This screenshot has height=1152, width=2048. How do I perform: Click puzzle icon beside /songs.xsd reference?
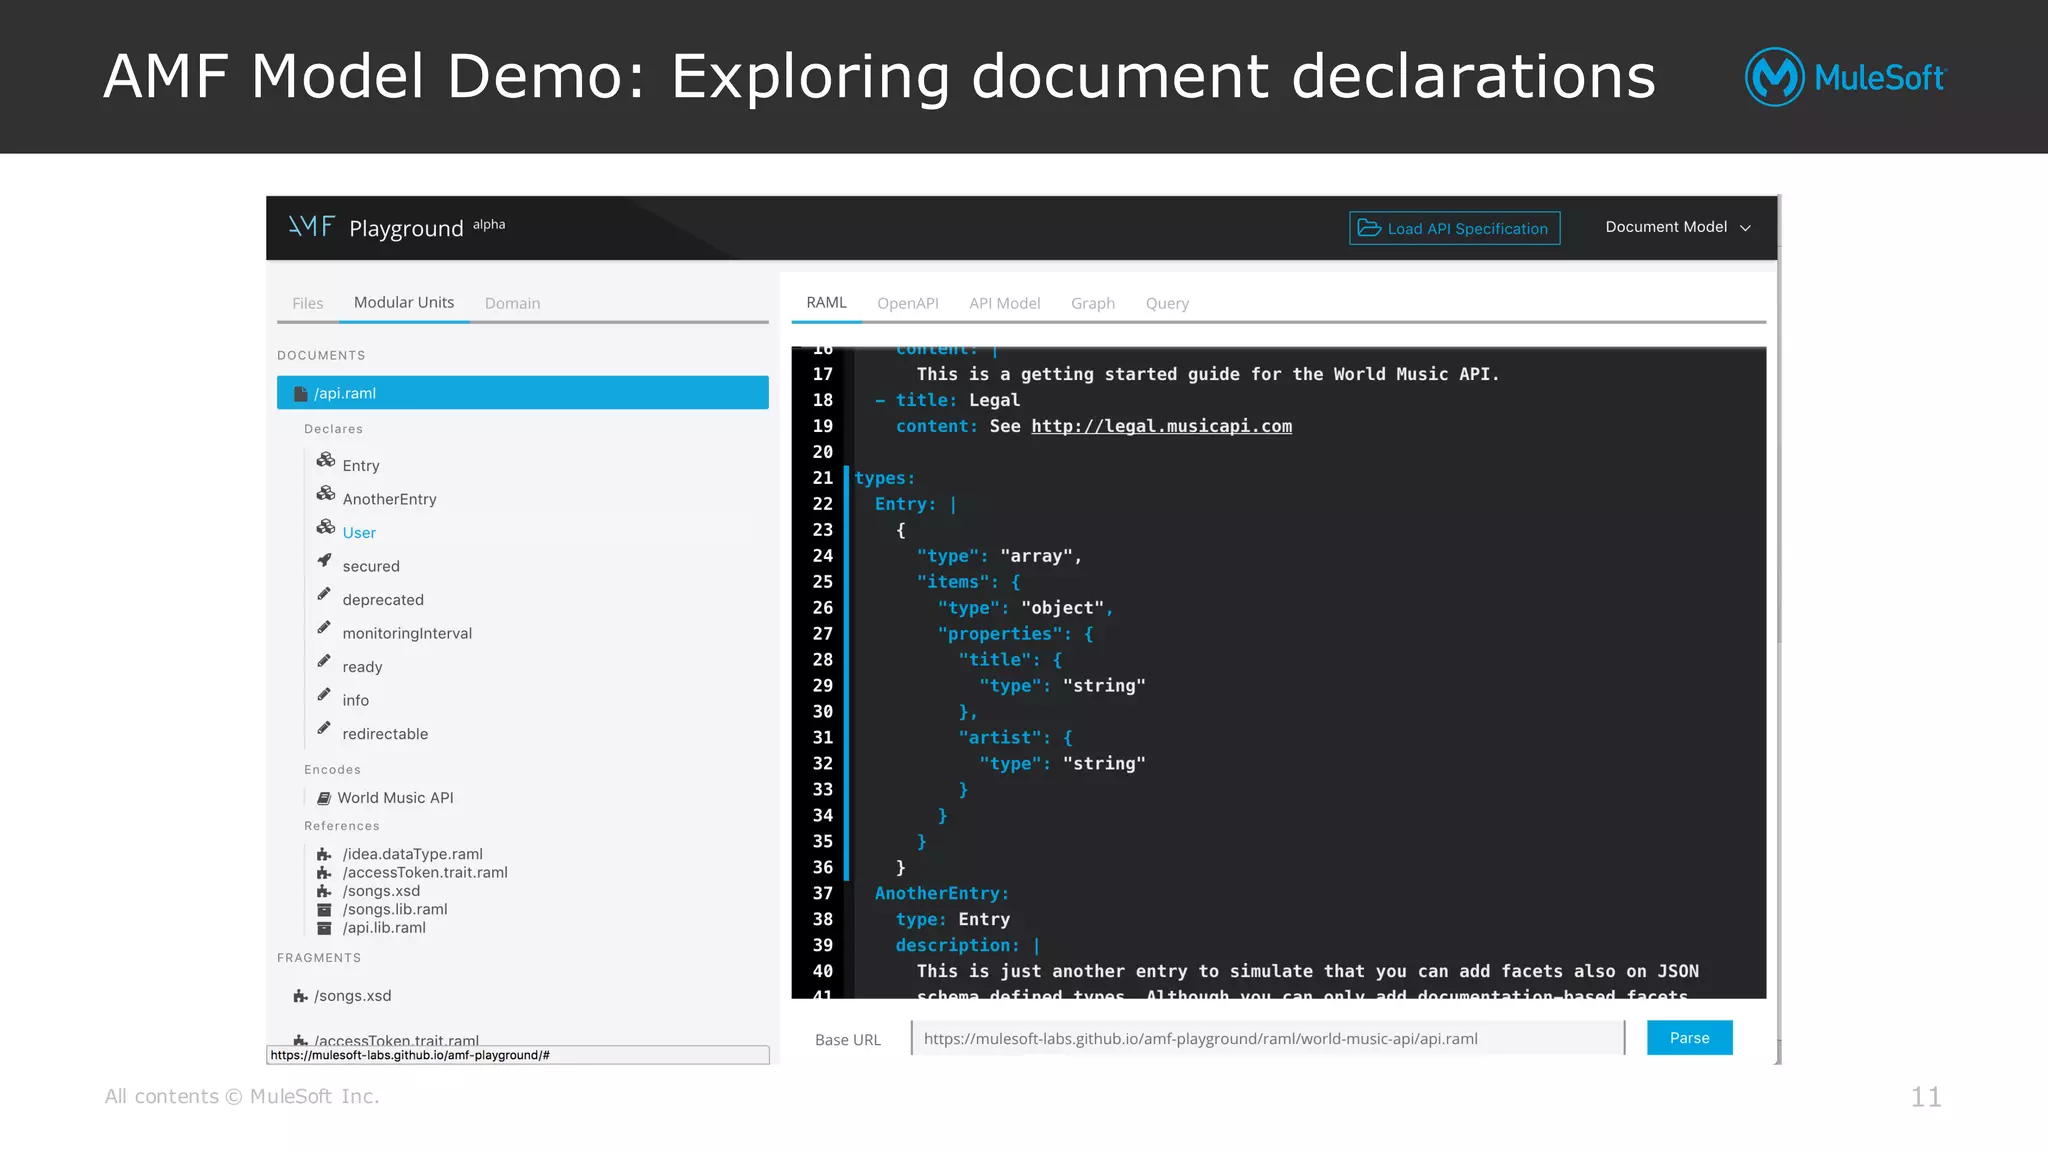(324, 891)
